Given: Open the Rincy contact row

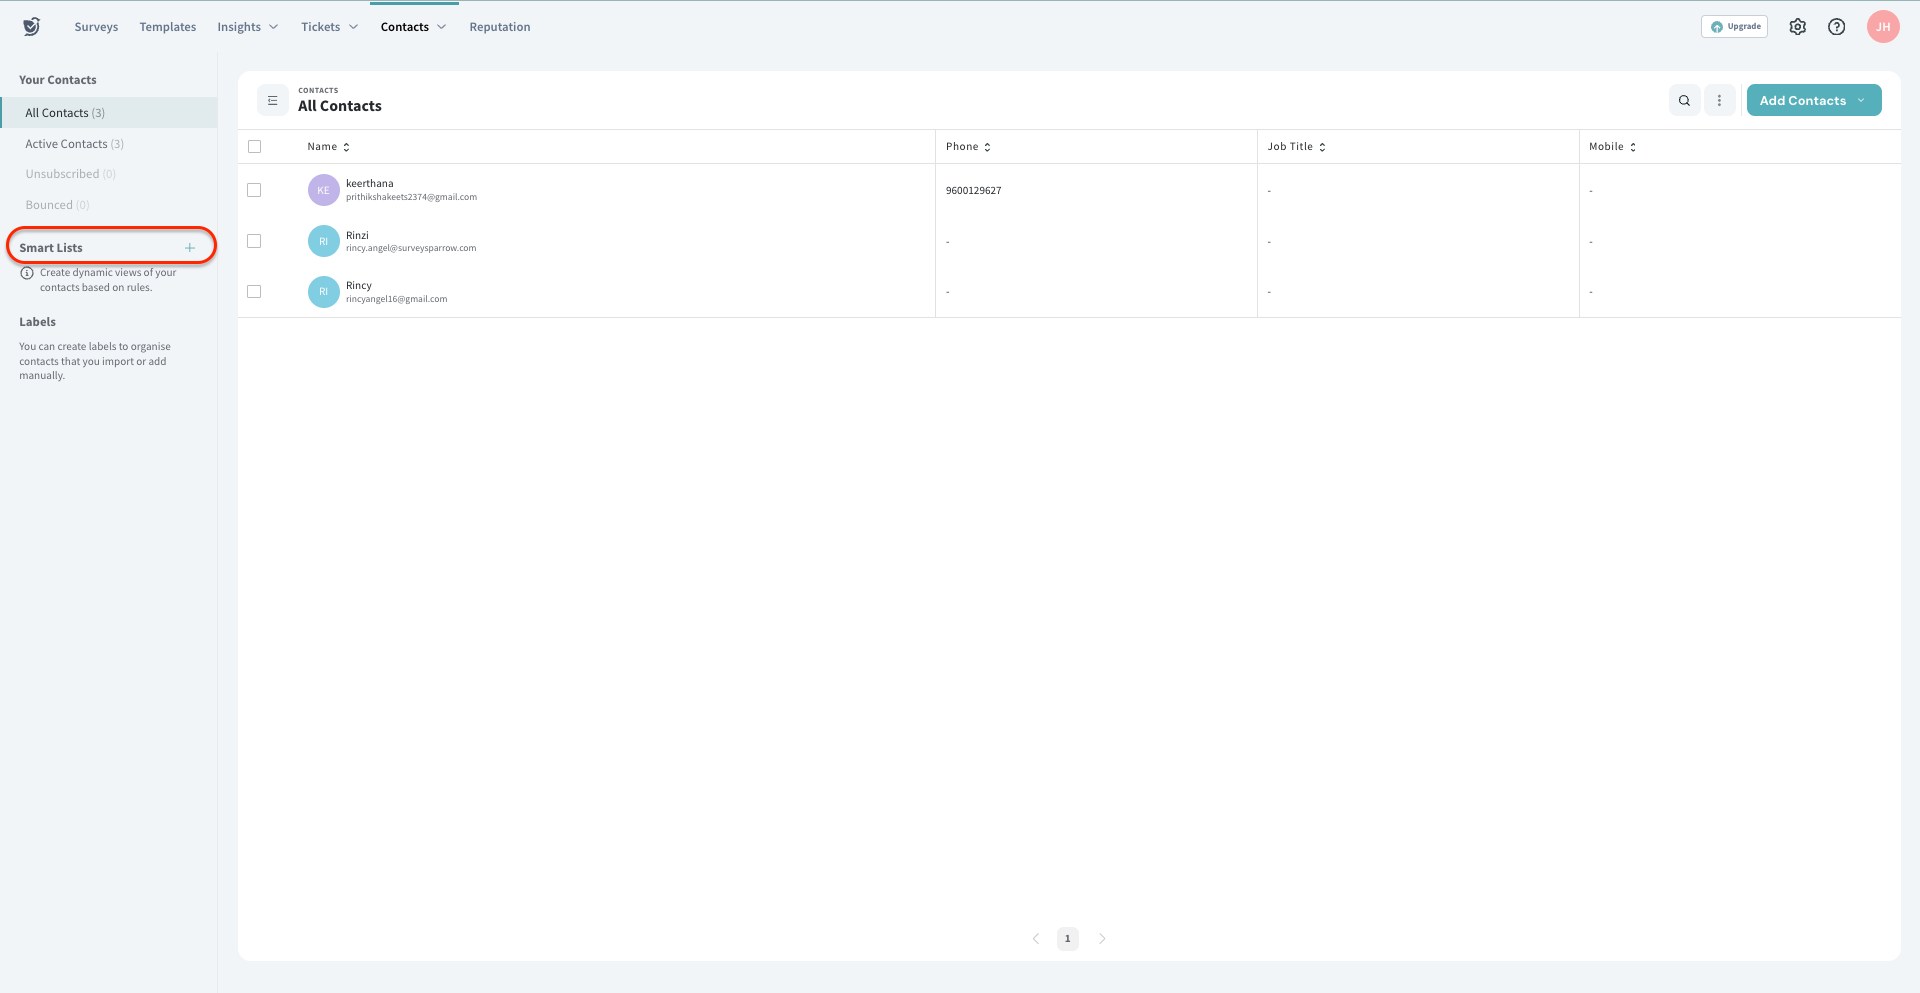Looking at the screenshot, I should tap(359, 286).
